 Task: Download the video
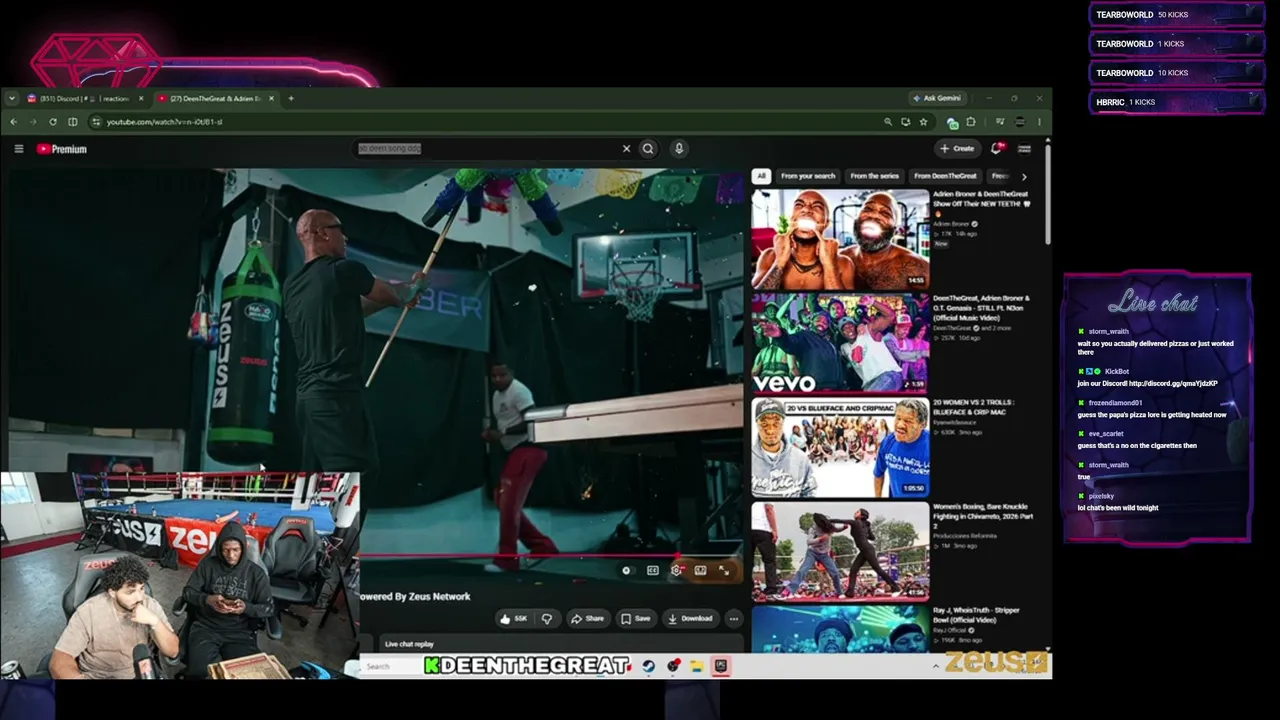(690, 619)
